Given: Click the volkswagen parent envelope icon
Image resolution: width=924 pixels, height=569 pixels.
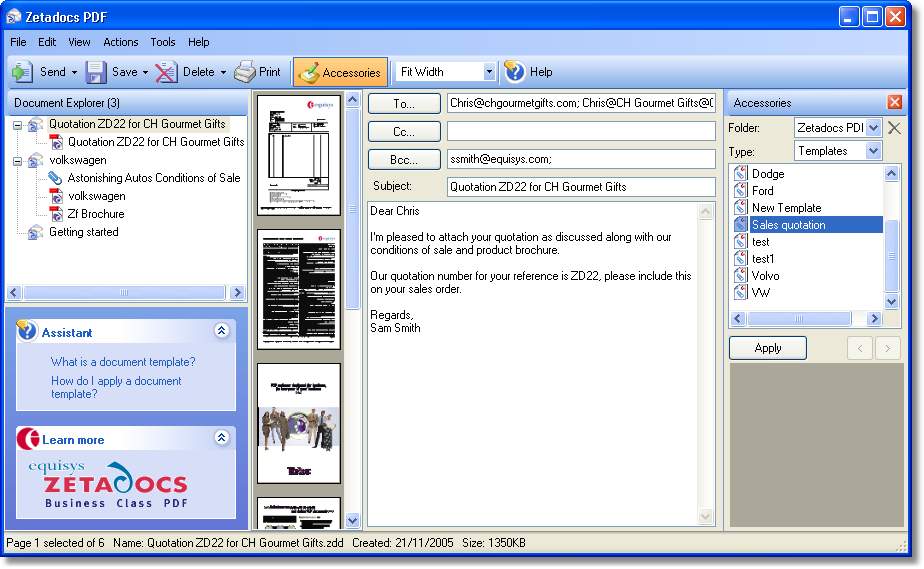Looking at the screenshot, I should (35, 160).
